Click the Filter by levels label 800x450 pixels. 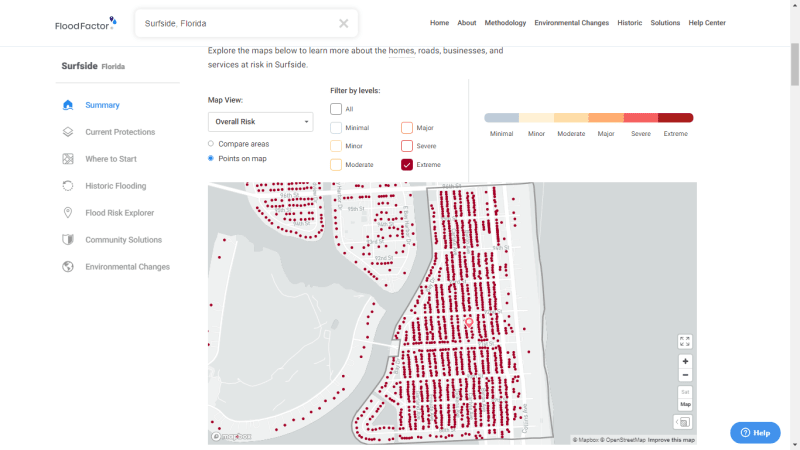[x=355, y=91]
